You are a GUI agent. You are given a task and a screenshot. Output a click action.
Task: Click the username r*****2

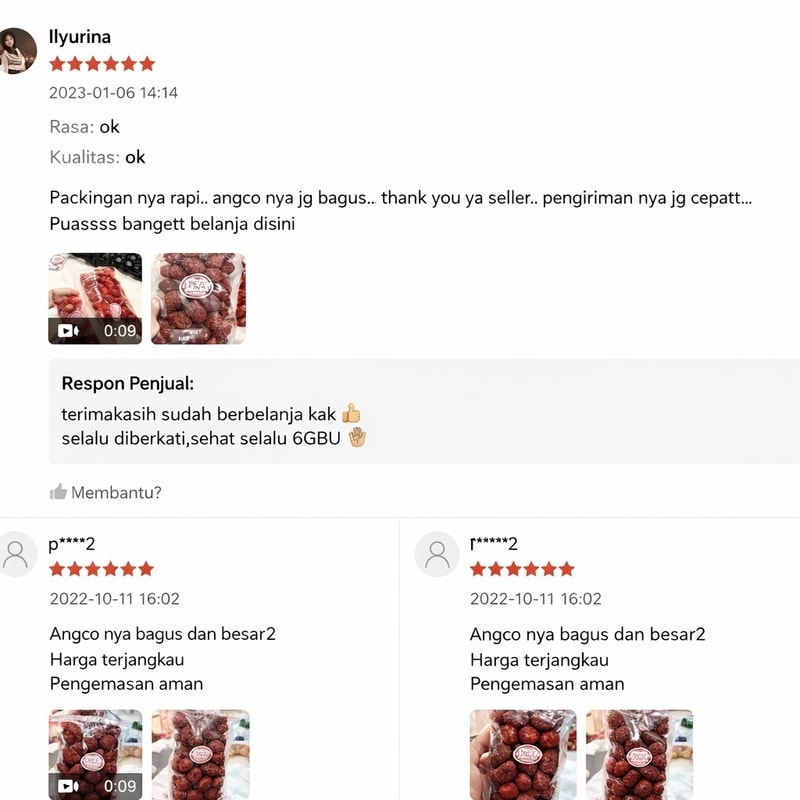(x=494, y=544)
